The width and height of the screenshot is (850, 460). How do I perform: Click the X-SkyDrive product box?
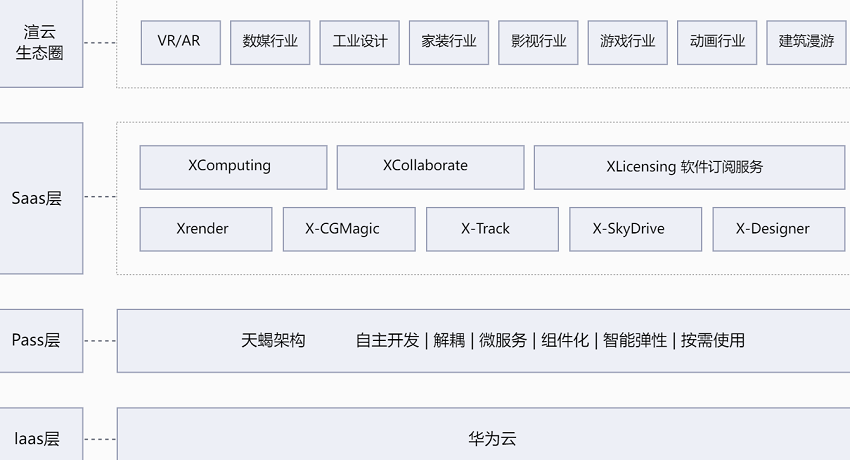point(635,229)
